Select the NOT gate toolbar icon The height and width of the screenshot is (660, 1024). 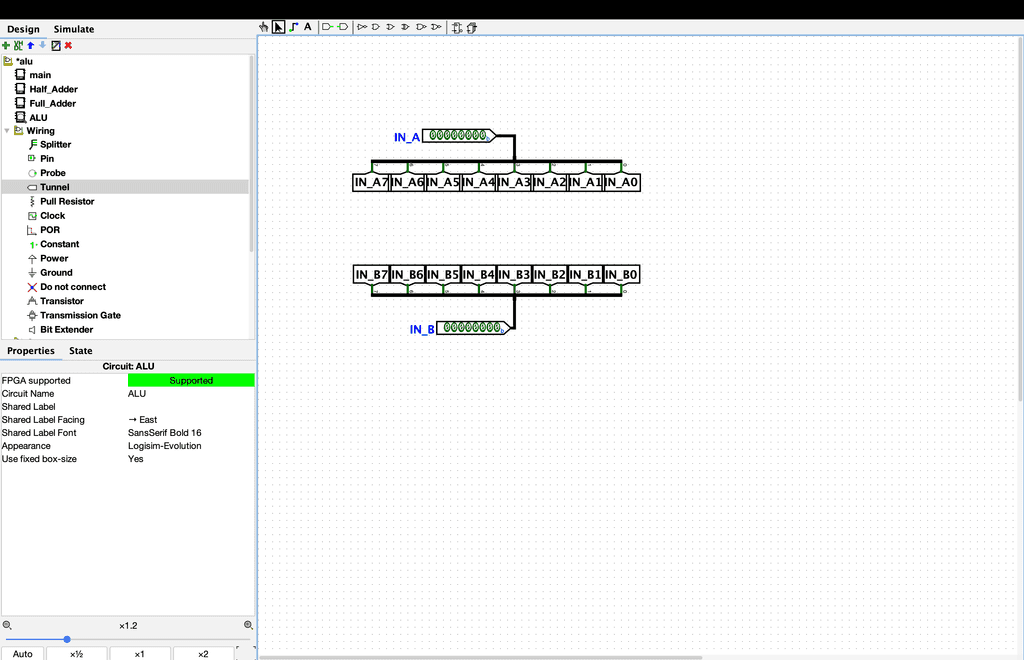point(362,27)
